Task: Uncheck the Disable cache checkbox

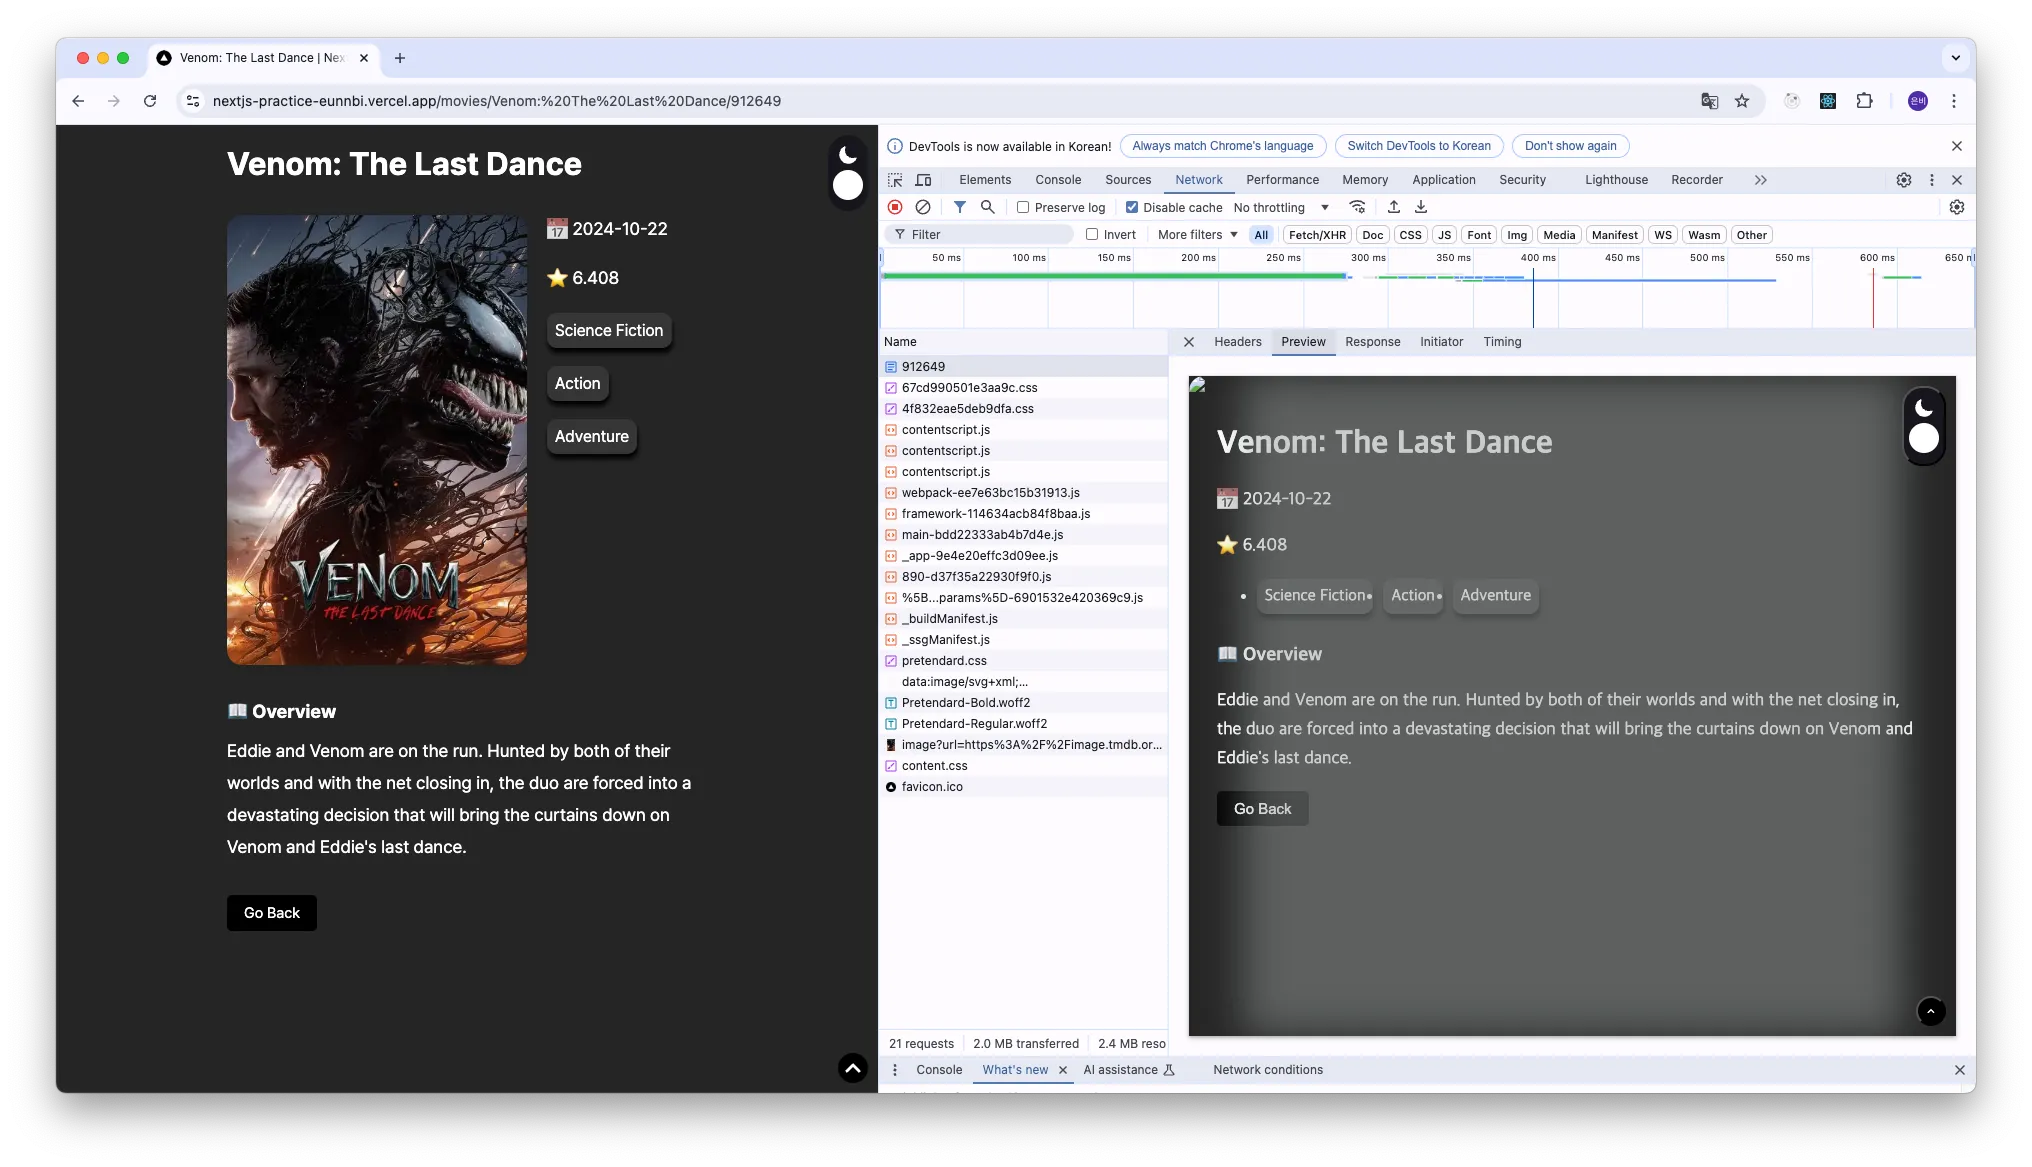Action: click(x=1132, y=207)
